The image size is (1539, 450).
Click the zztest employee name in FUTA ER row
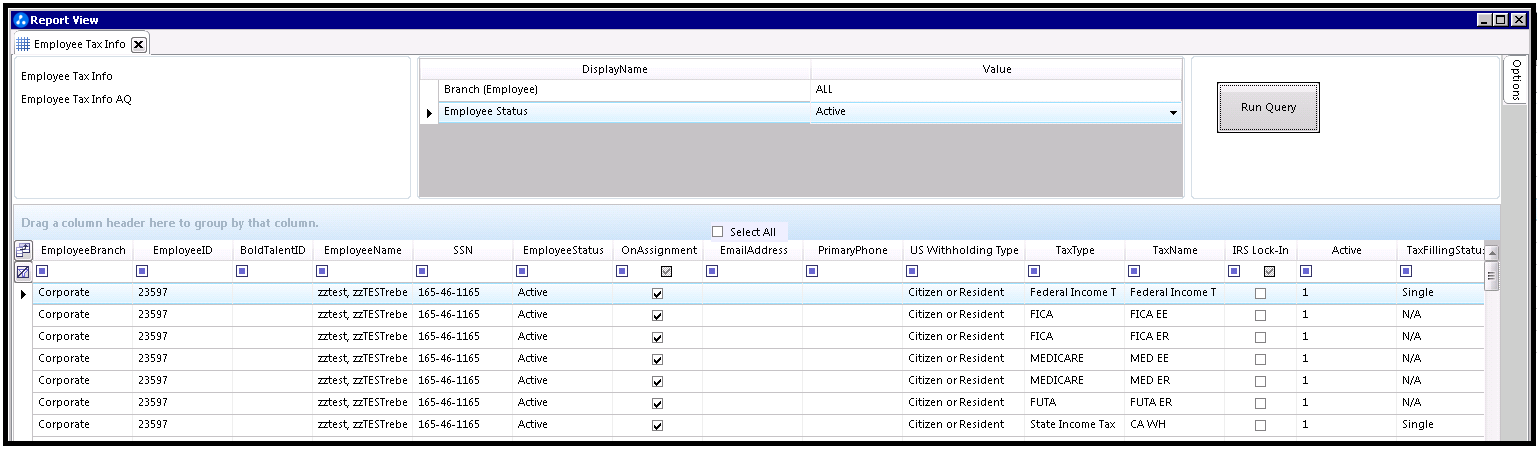coord(363,403)
